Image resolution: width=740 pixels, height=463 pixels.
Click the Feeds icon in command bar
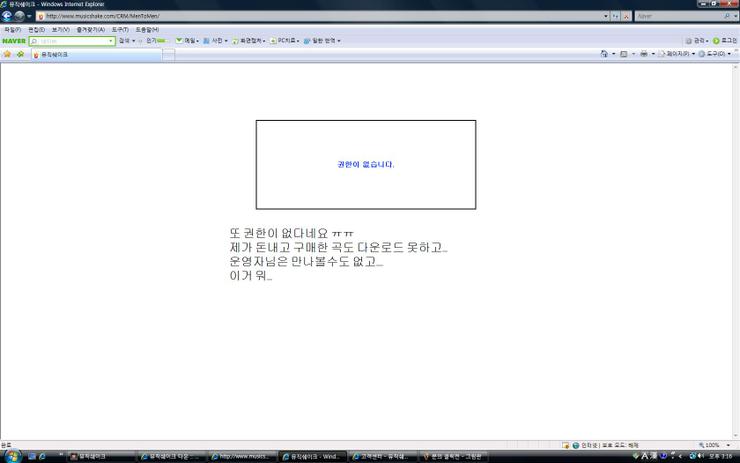623,54
